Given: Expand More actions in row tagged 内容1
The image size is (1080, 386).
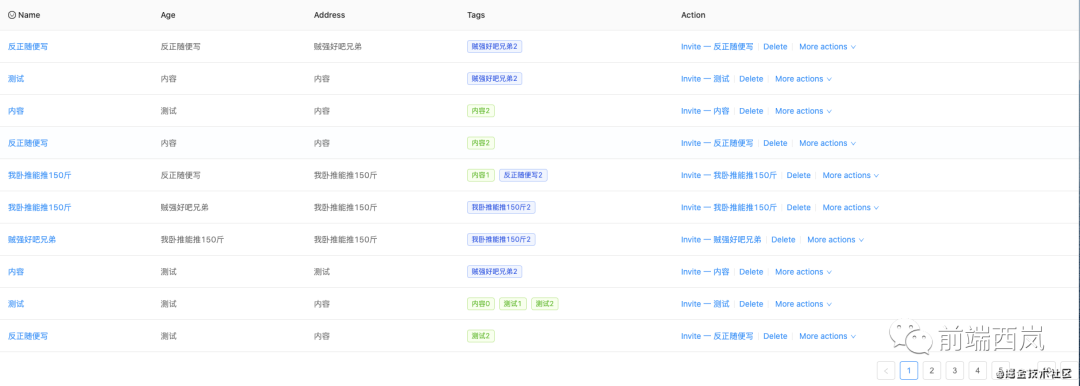Looking at the screenshot, I should click(851, 175).
